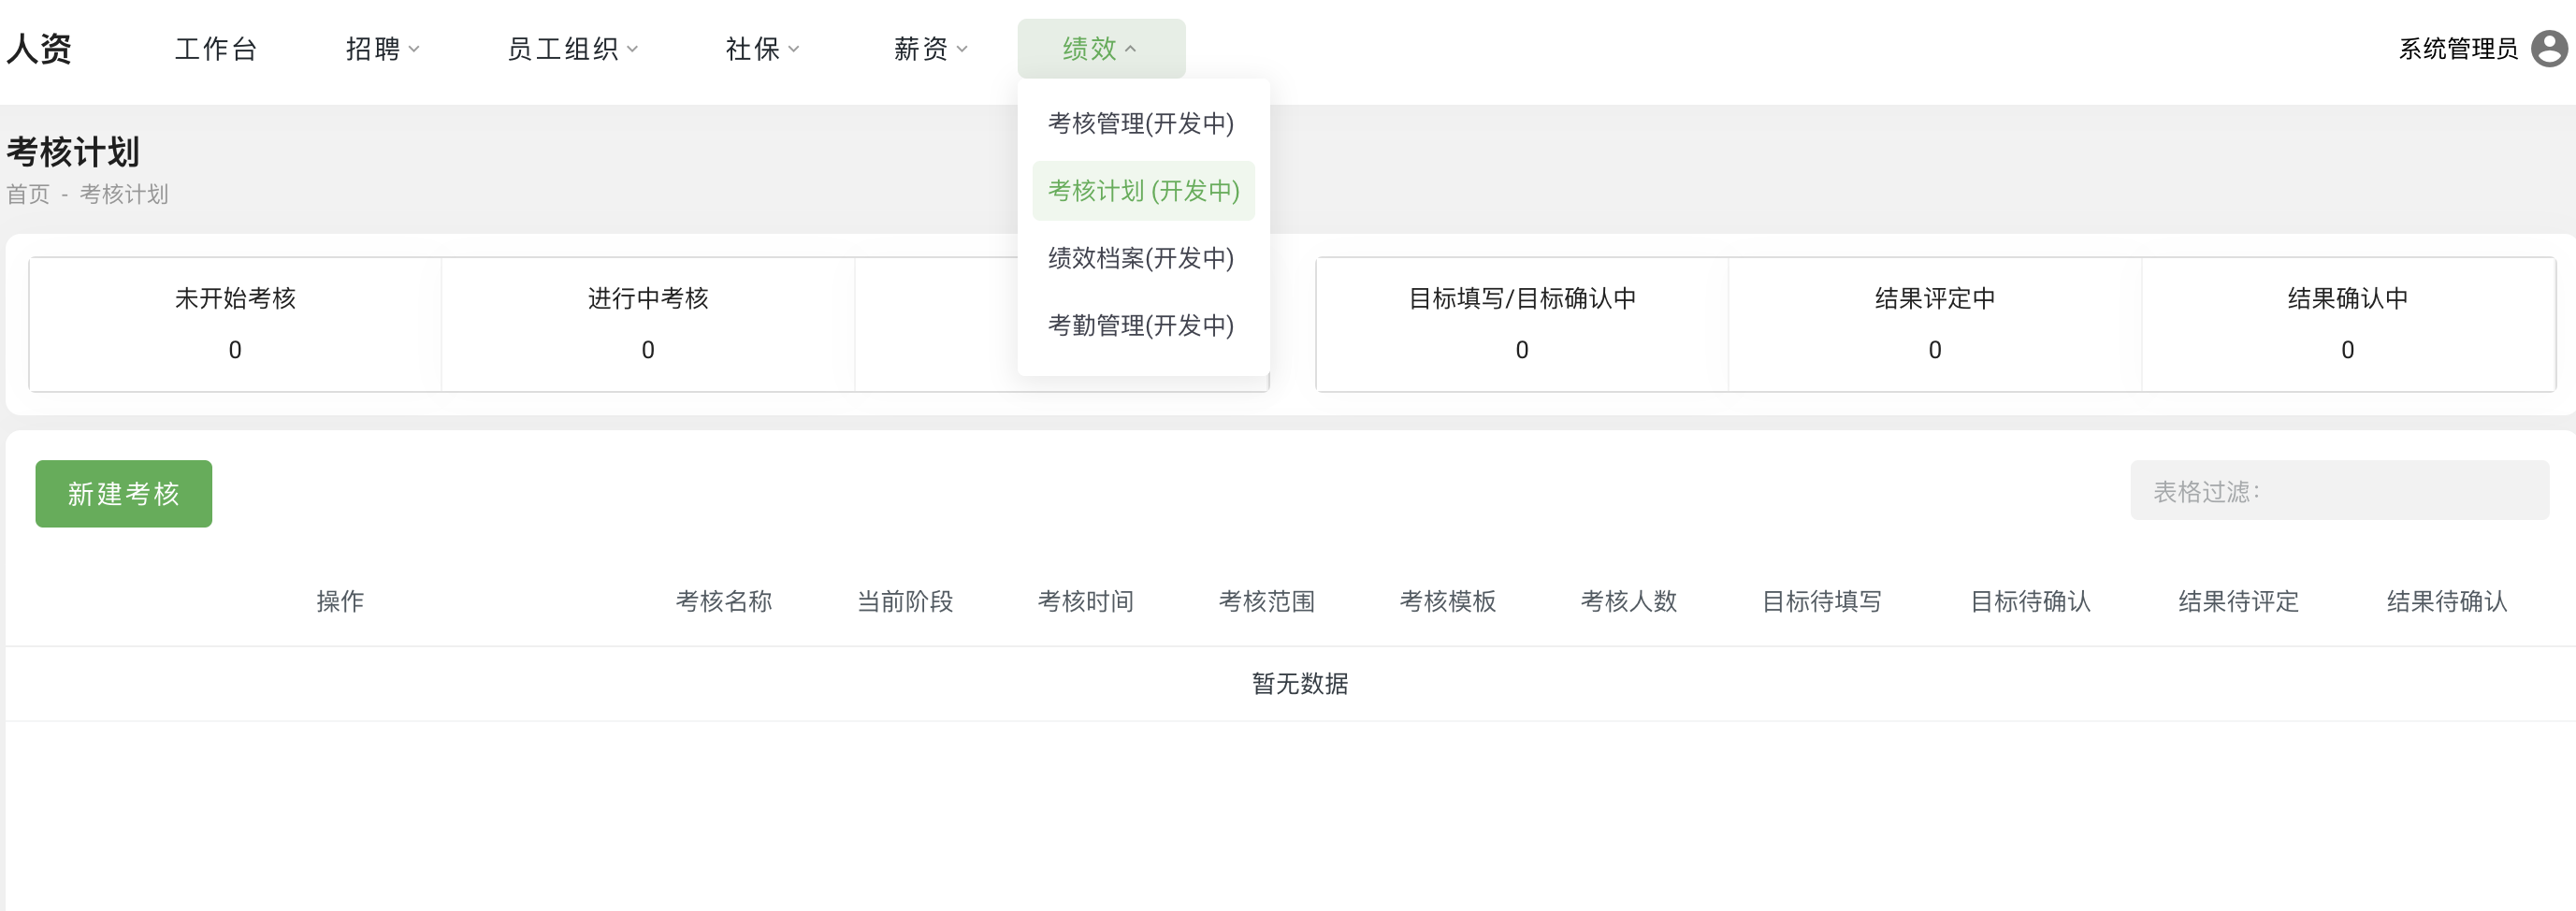Choose 考勤管理(开发中) from the dropdown
Viewport: 2576px width, 911px height.
click(x=1141, y=325)
